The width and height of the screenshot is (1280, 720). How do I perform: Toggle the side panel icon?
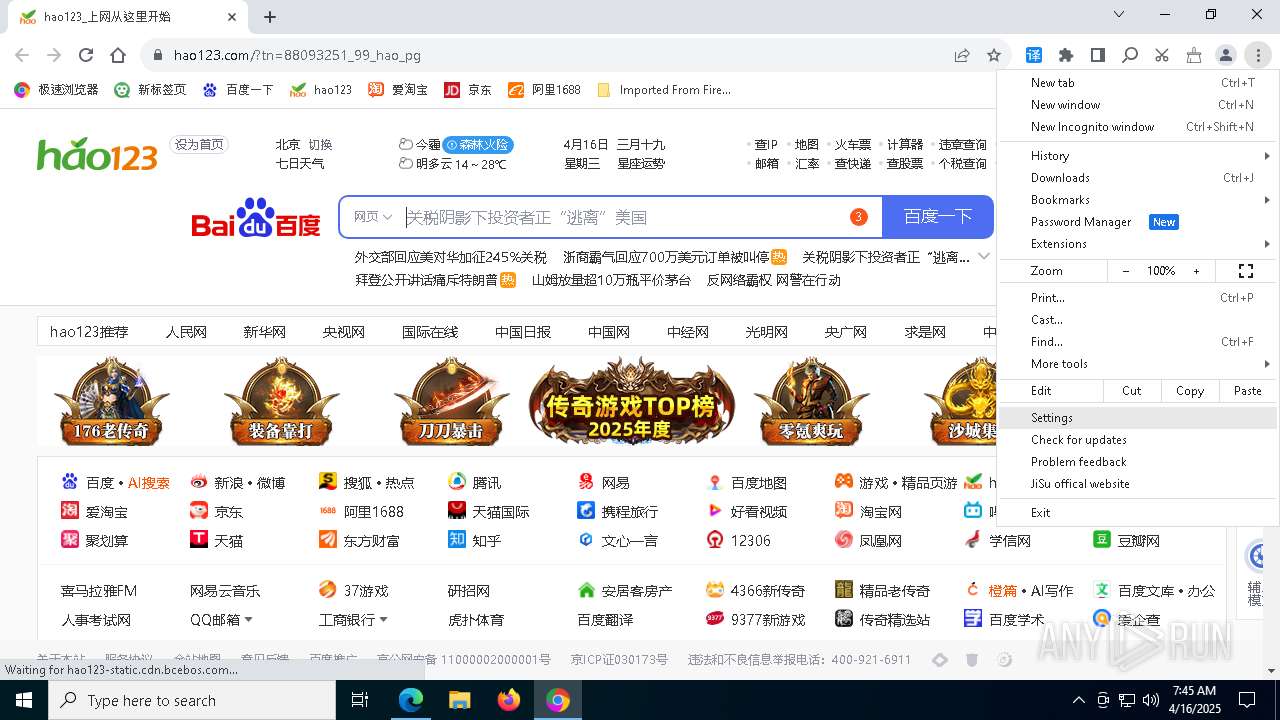(1098, 55)
